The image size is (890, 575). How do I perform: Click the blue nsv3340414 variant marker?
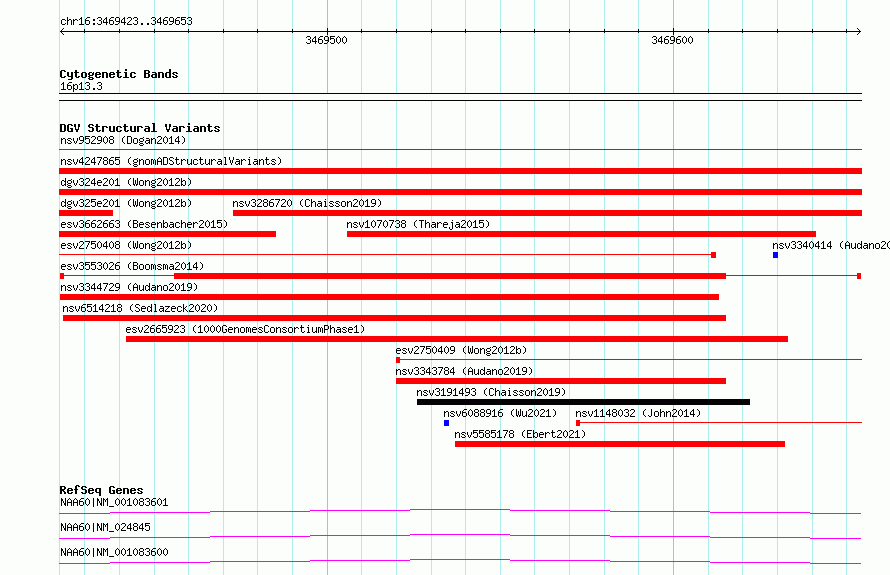pyautogui.click(x=775, y=255)
